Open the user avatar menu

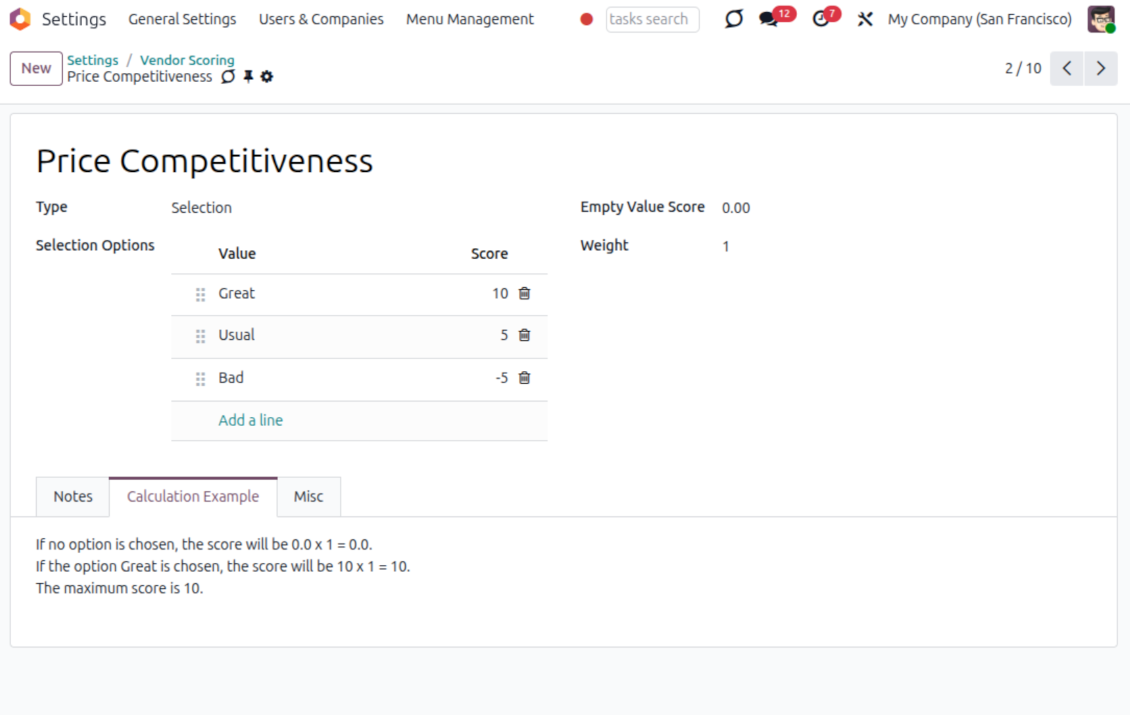pos(1101,19)
